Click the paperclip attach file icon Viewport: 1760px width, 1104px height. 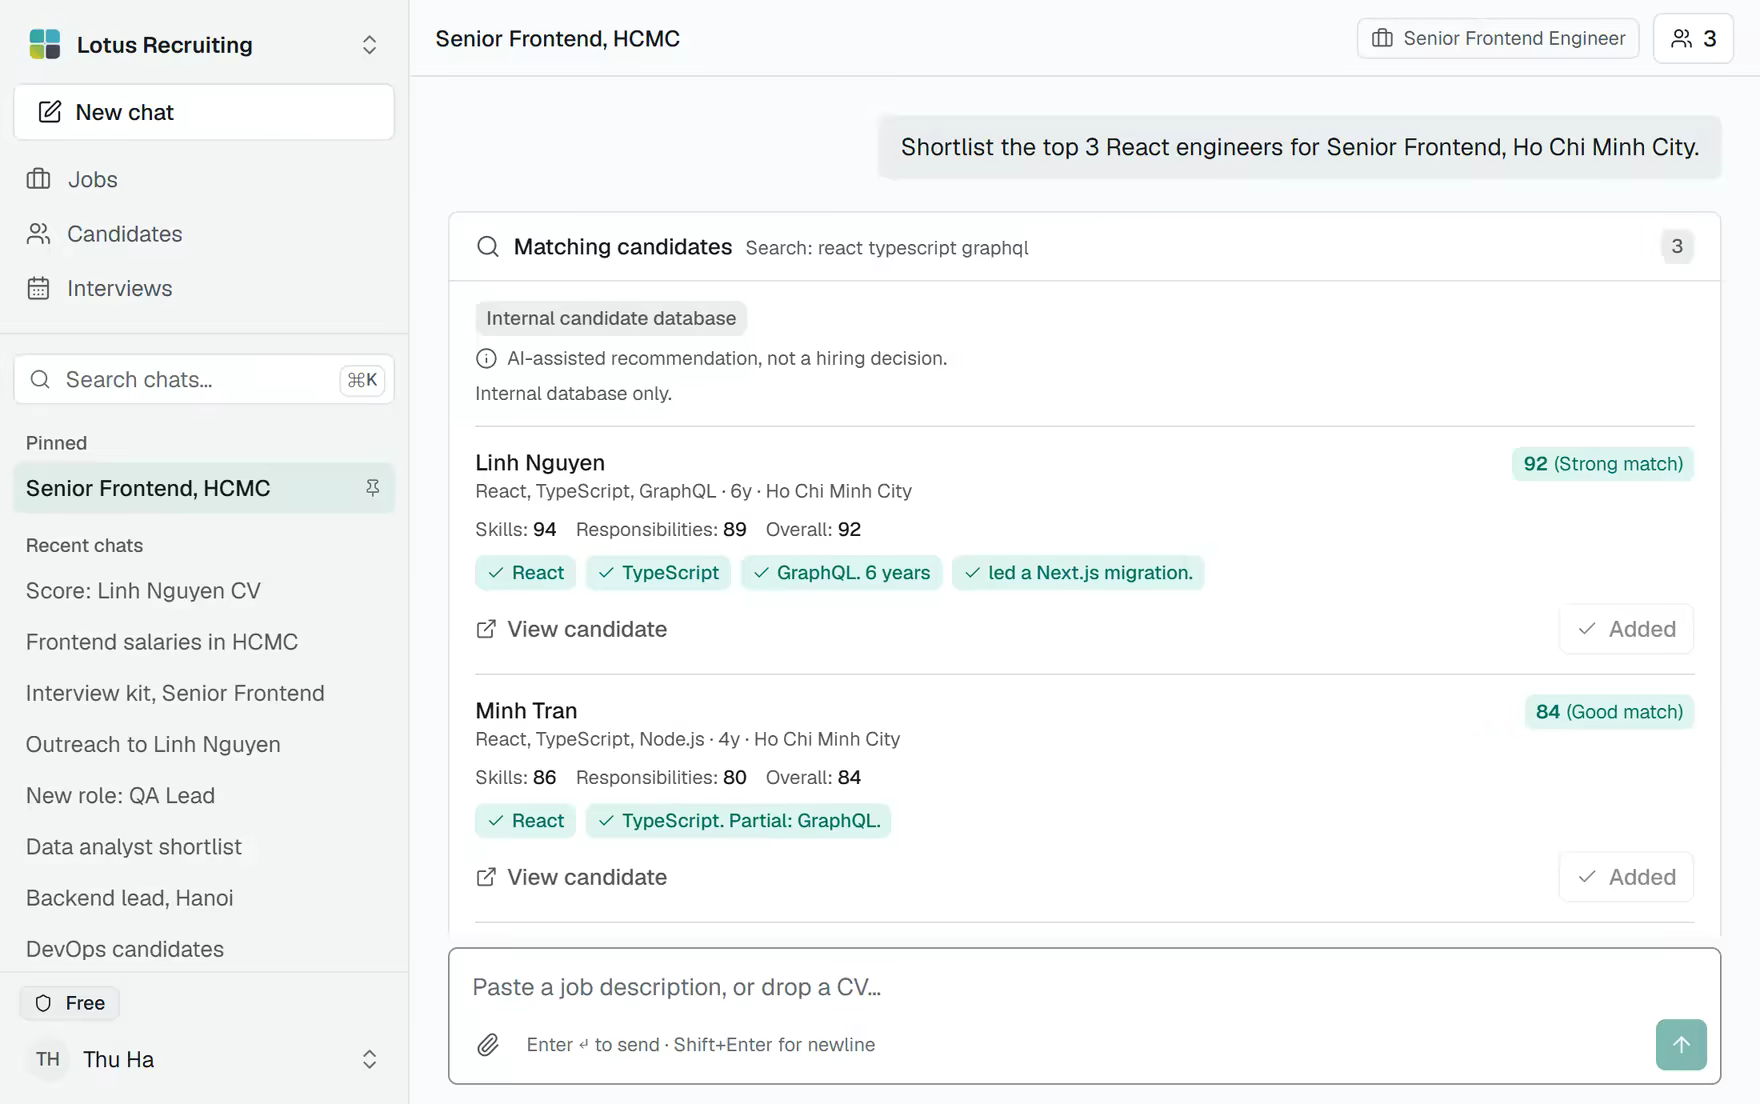[x=488, y=1045]
